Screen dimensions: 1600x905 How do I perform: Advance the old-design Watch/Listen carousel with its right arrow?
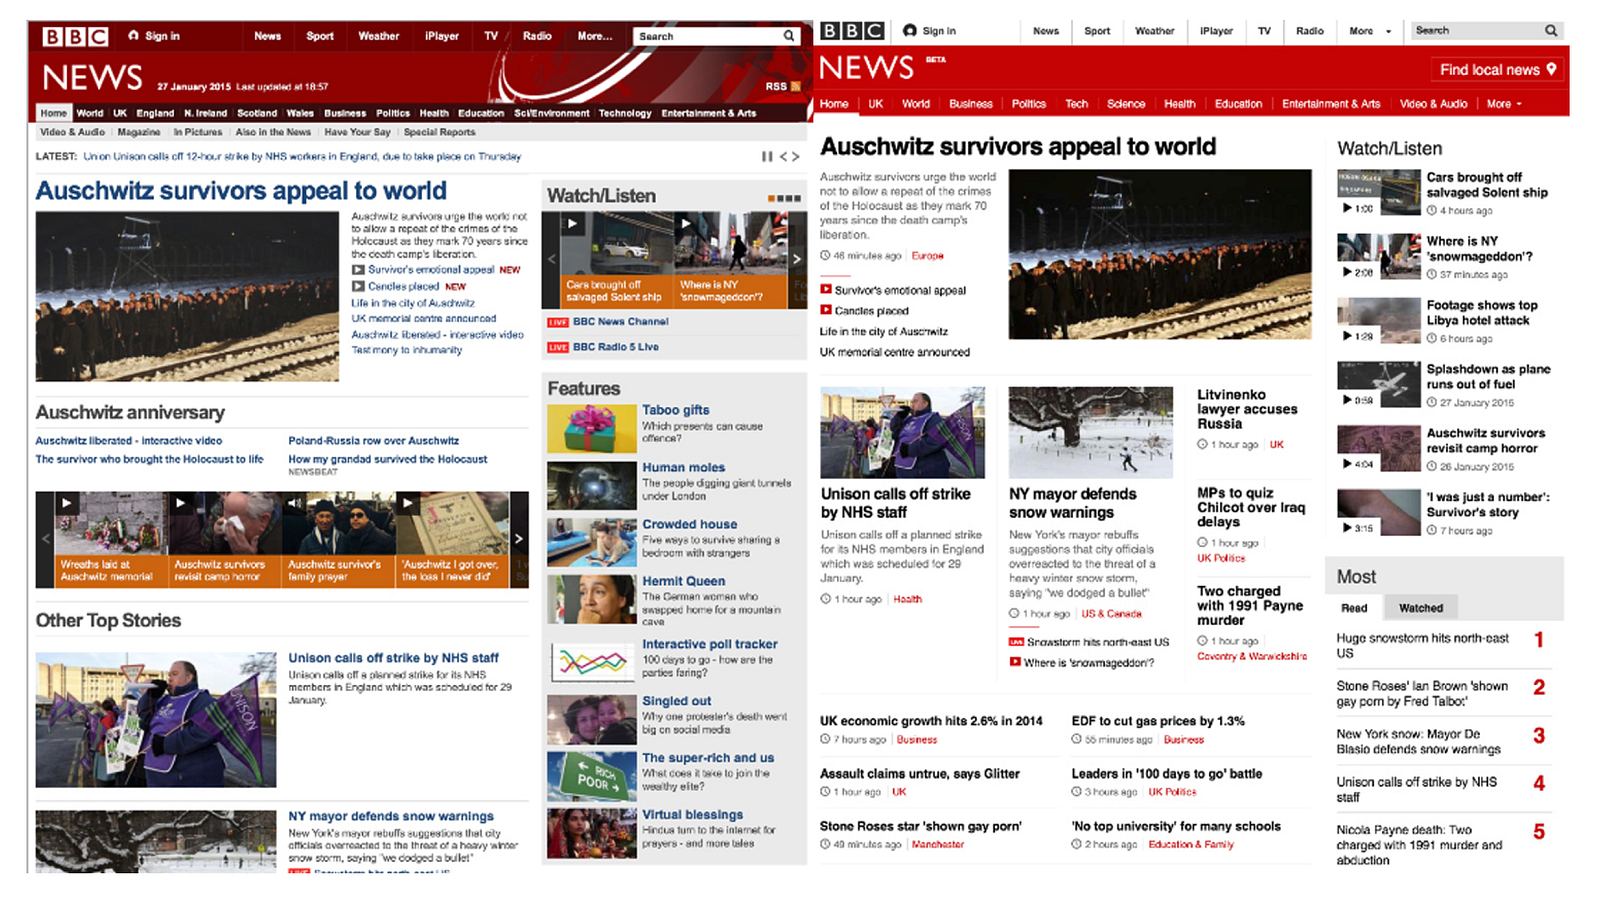pos(797,259)
